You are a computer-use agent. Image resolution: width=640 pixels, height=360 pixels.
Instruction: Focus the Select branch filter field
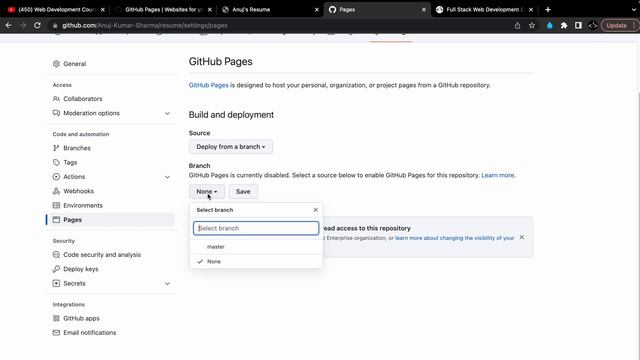click(256, 228)
